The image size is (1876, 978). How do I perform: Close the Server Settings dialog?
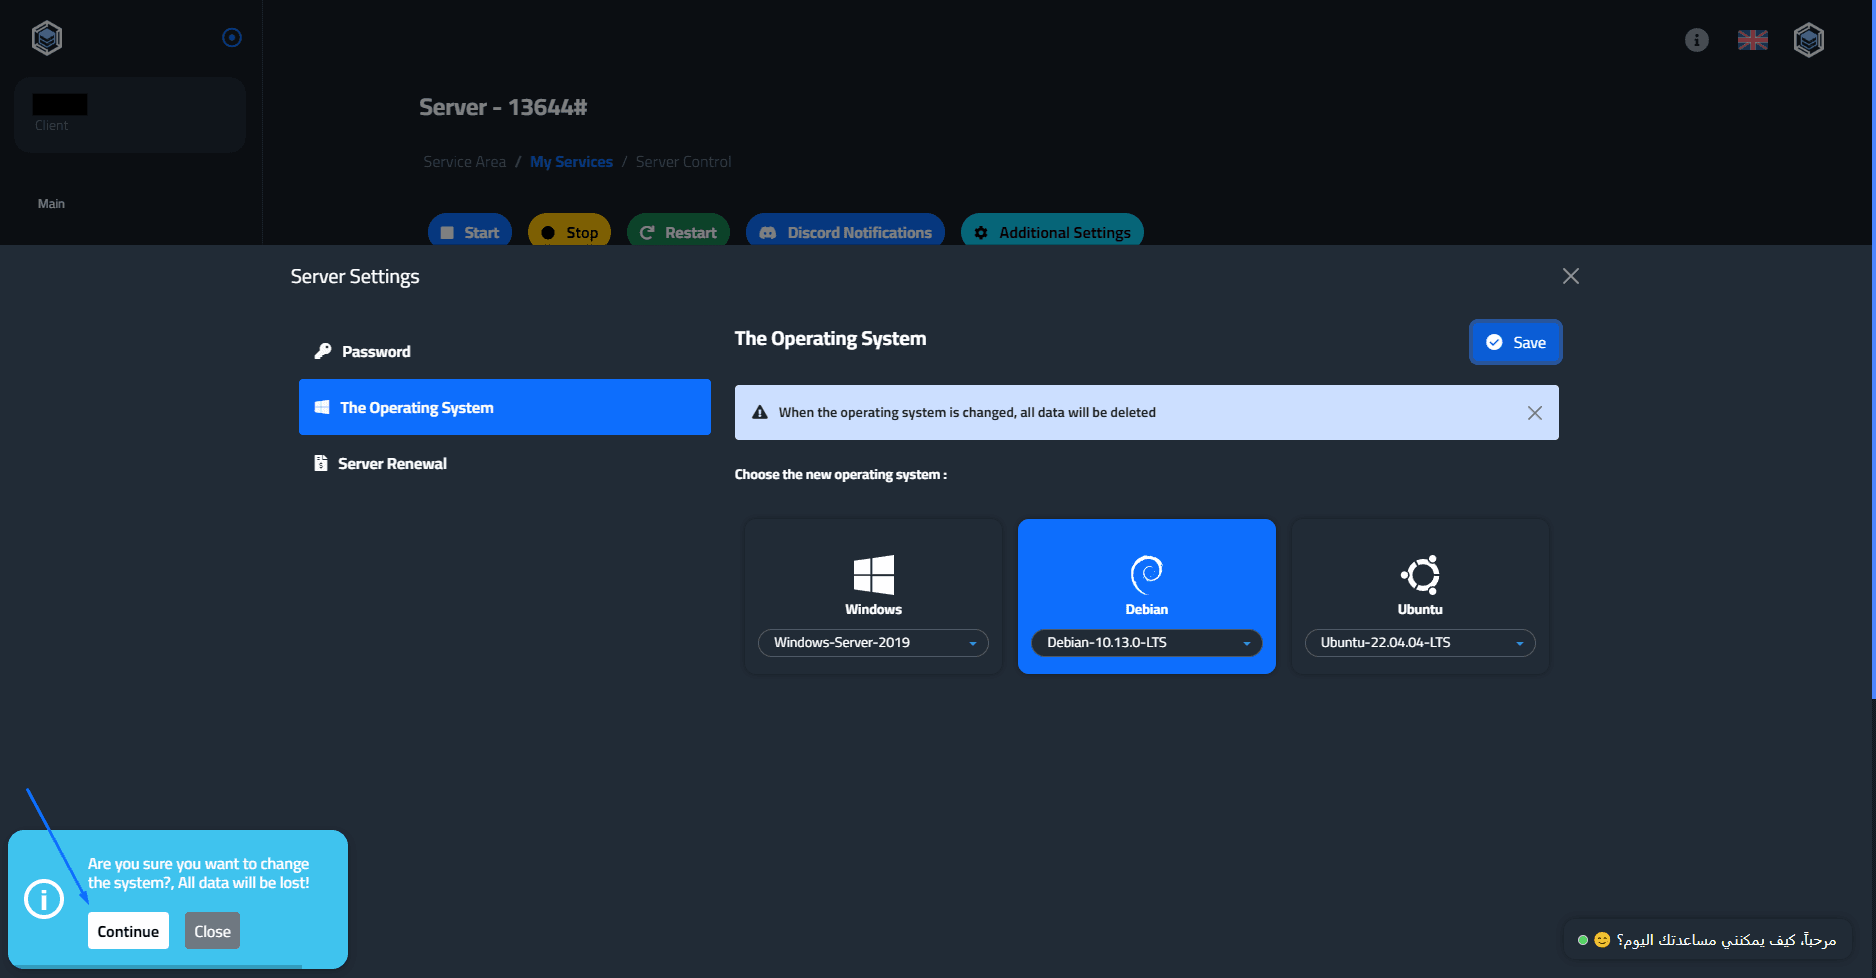click(1571, 276)
